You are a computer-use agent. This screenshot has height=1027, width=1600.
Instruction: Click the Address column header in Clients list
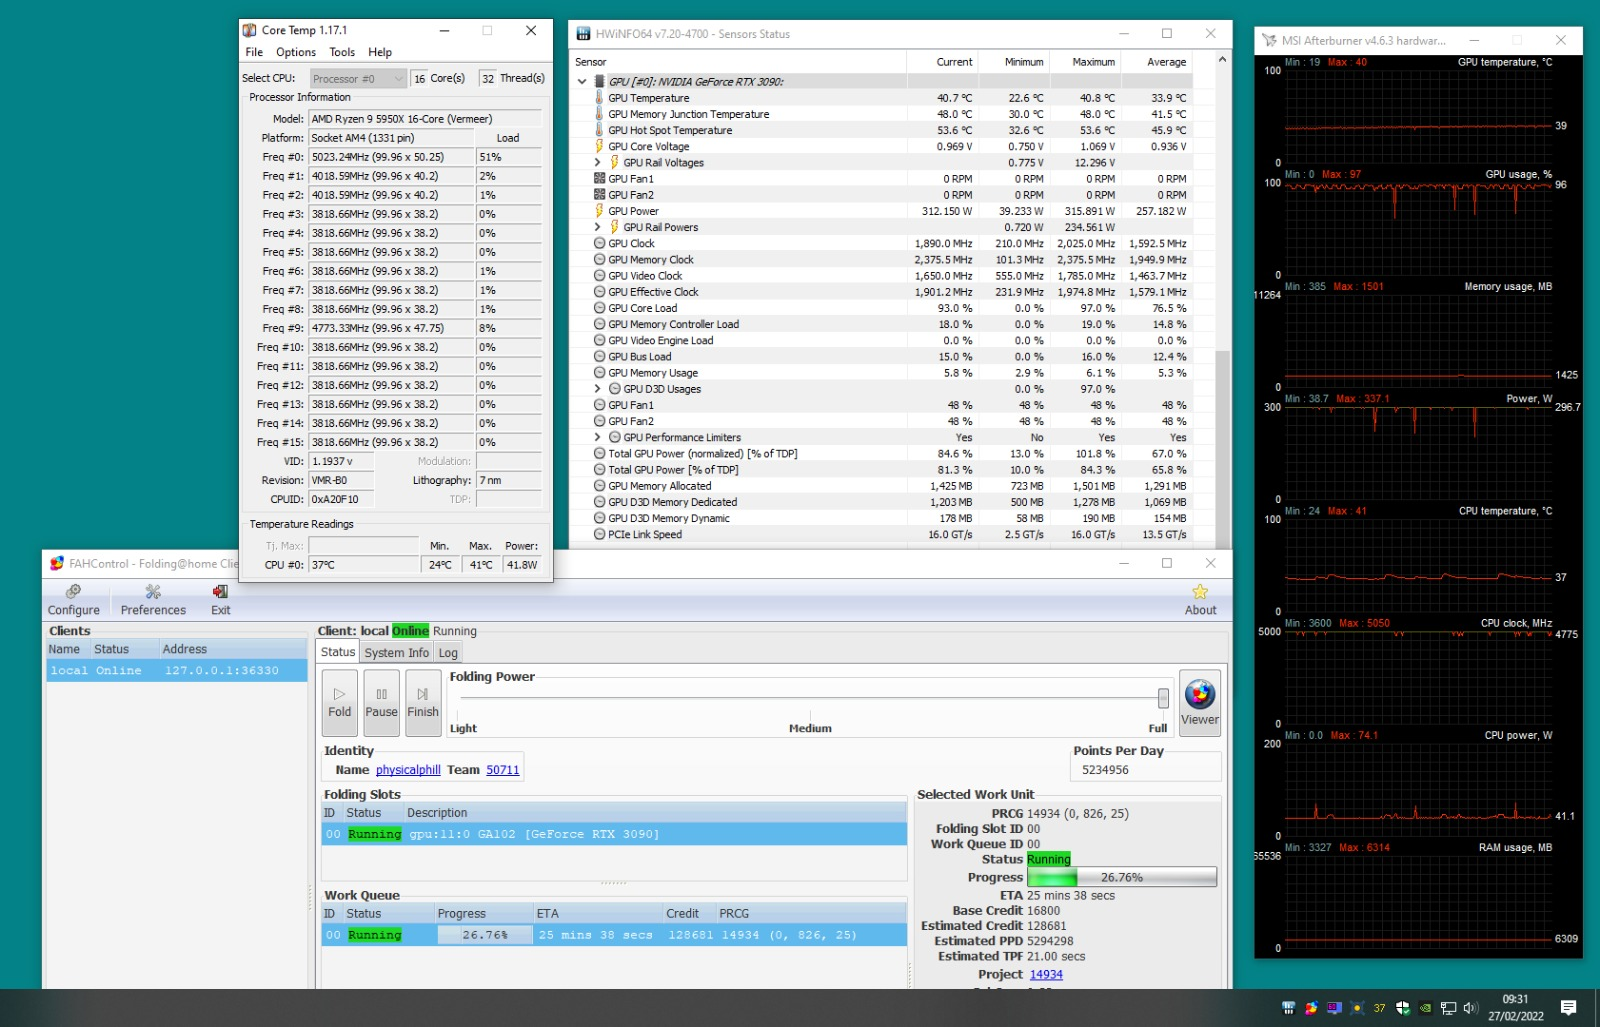[232, 649]
